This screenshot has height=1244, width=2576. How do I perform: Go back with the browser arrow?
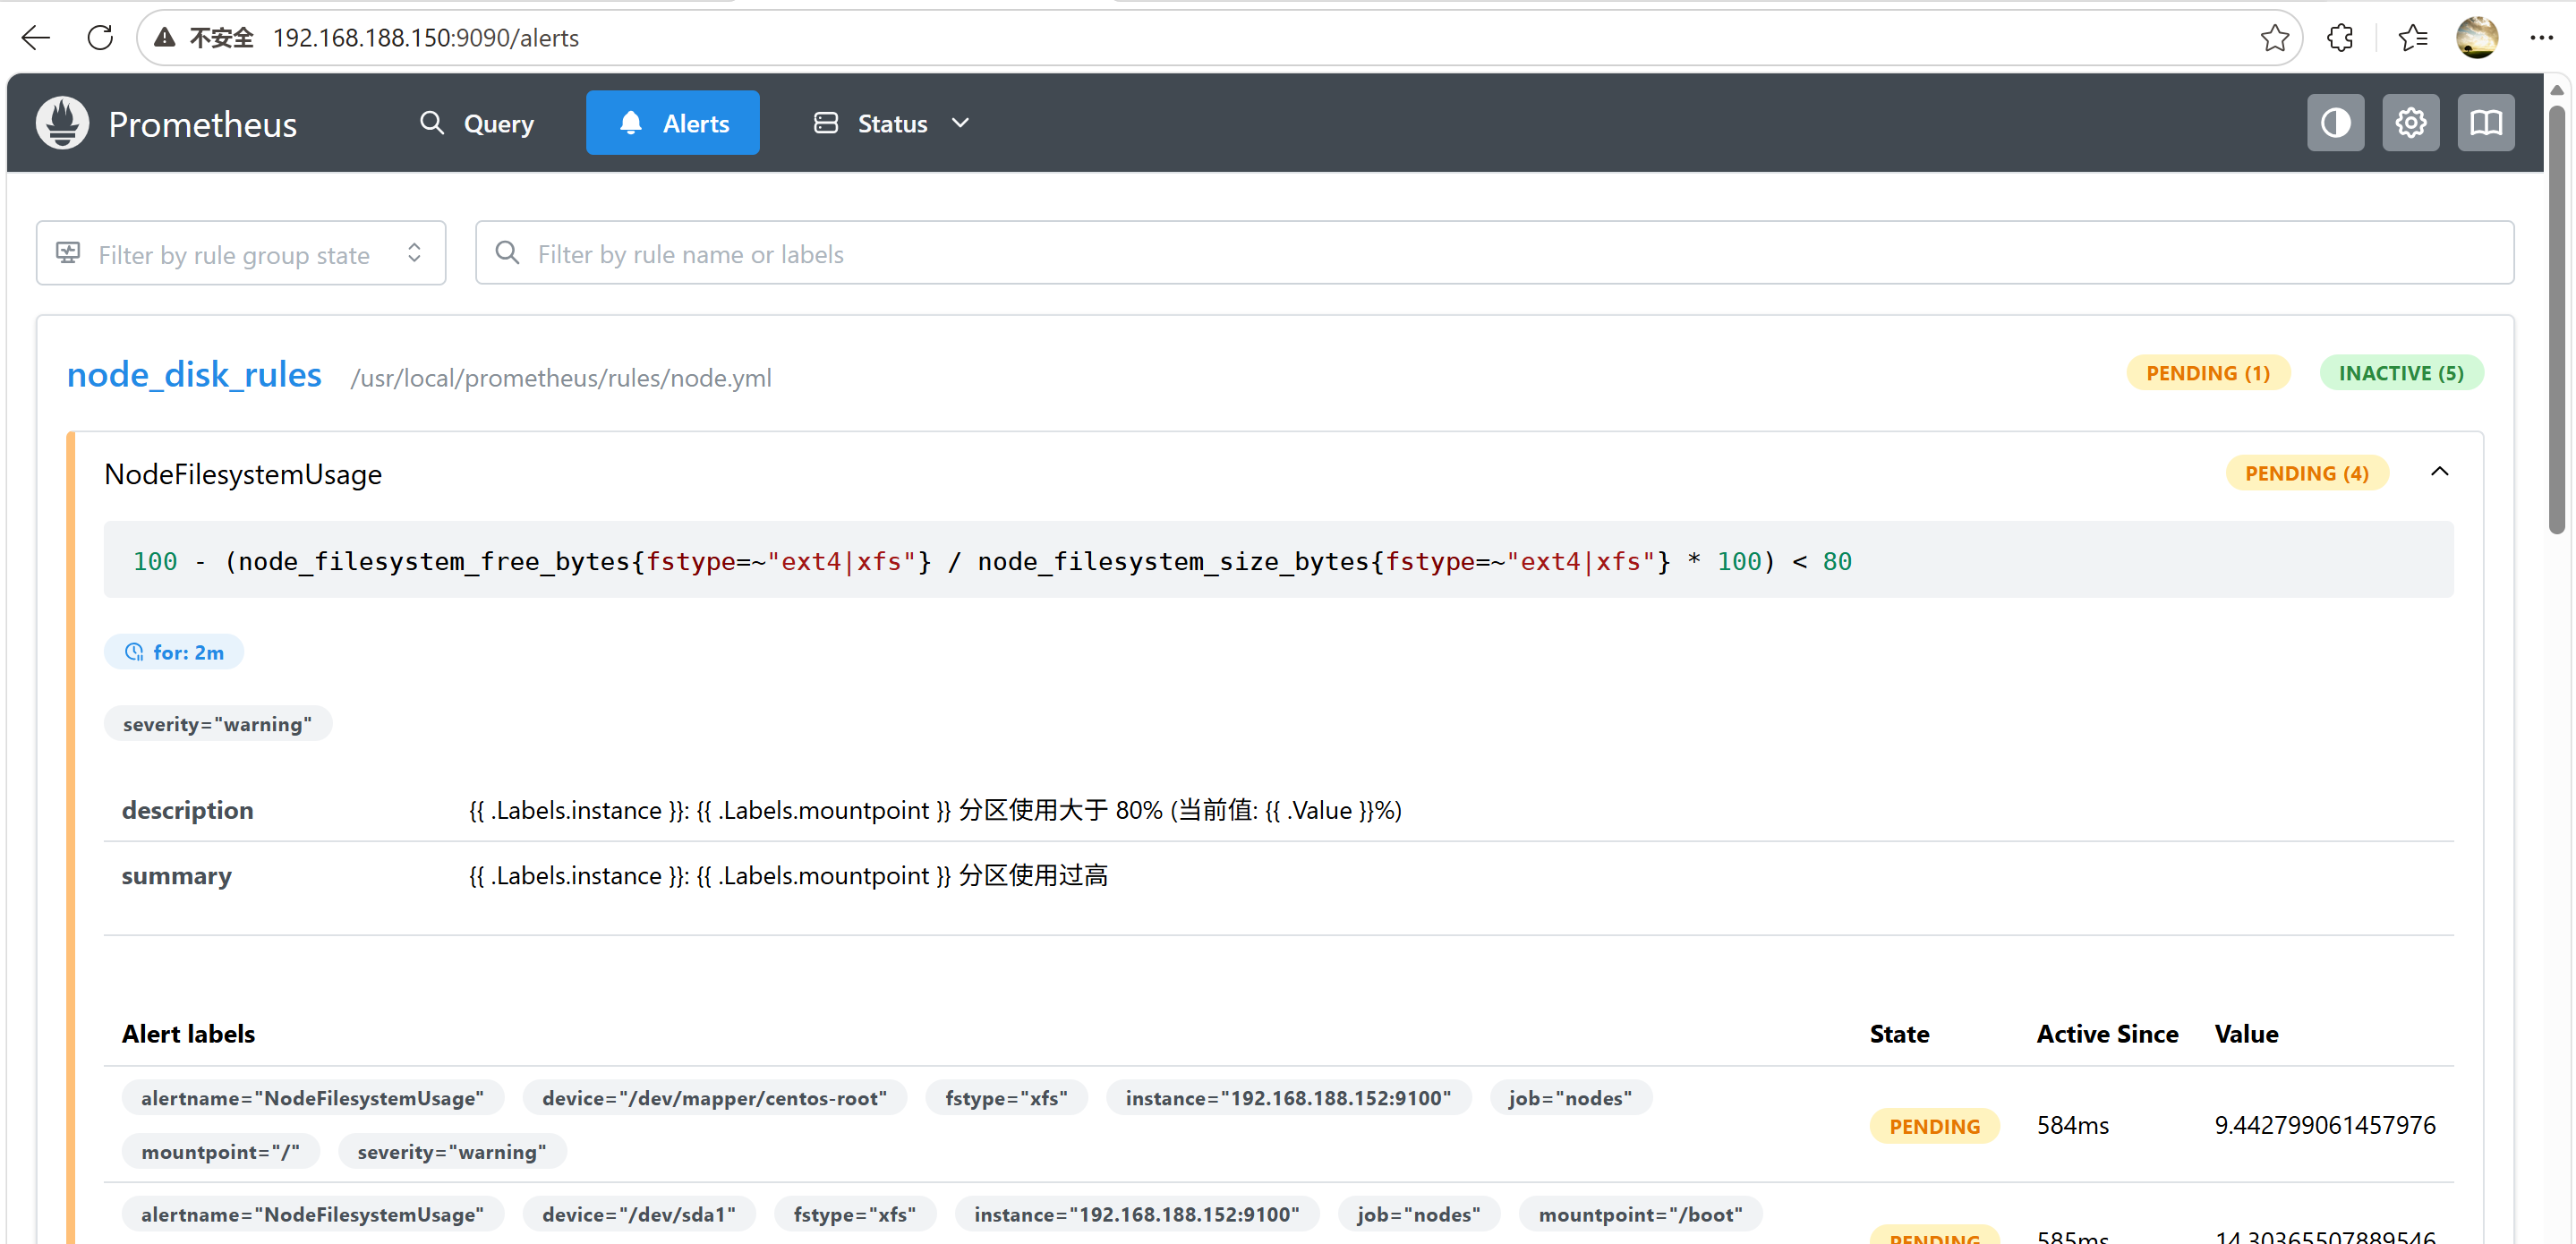click(x=36, y=38)
